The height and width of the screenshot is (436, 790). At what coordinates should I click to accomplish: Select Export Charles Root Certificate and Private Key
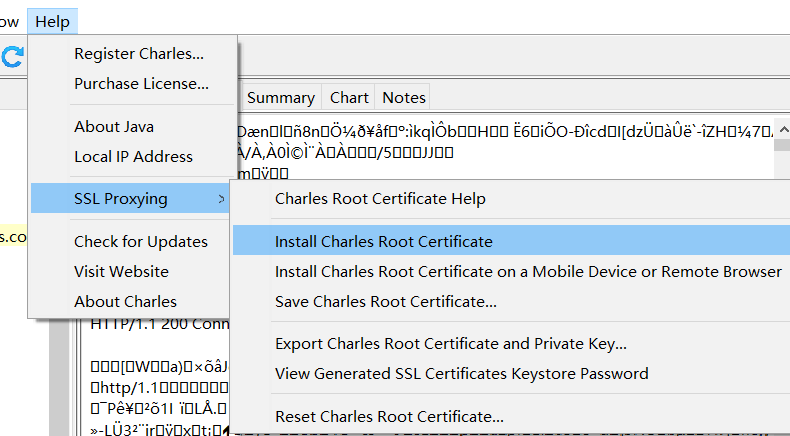coord(511,344)
